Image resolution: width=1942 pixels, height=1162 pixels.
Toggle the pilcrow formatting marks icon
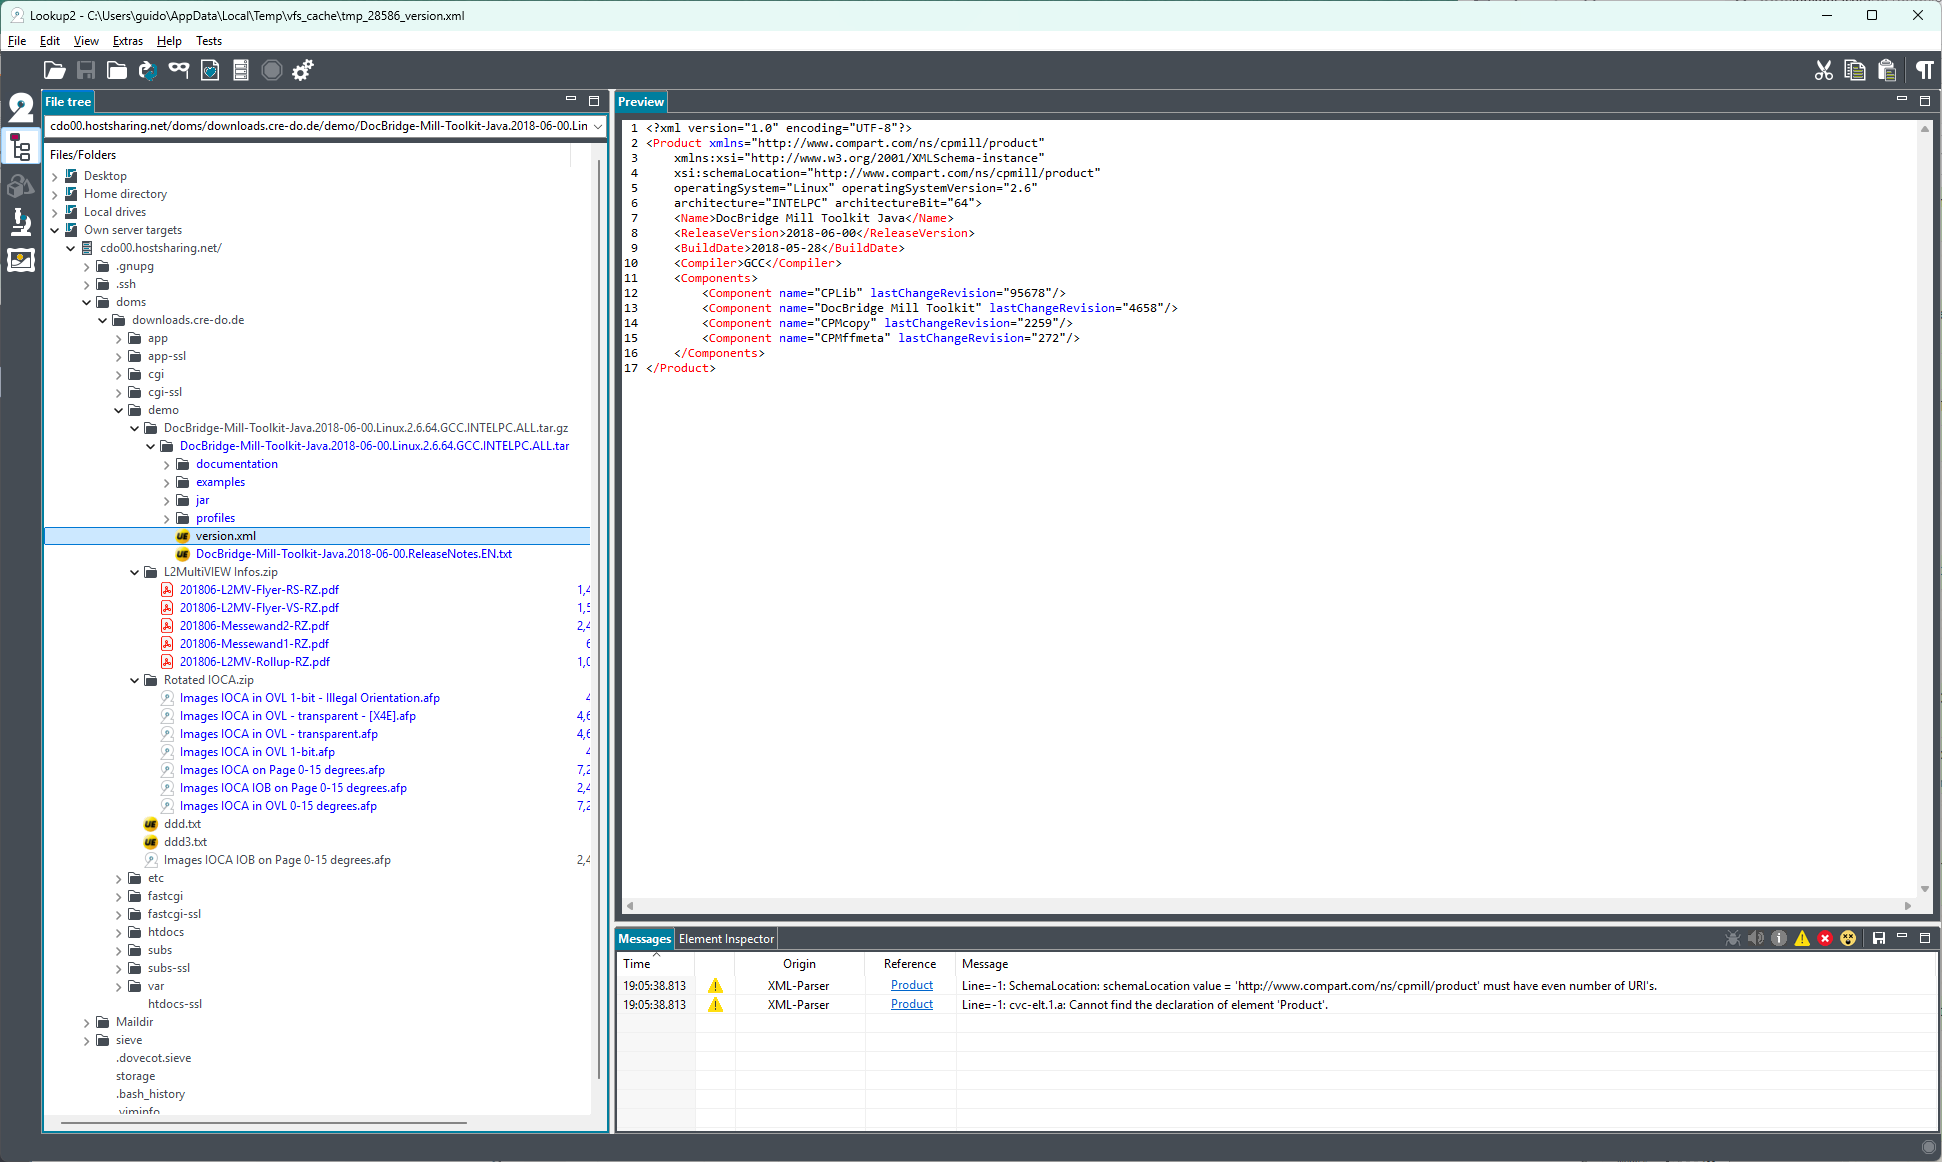(x=1925, y=70)
